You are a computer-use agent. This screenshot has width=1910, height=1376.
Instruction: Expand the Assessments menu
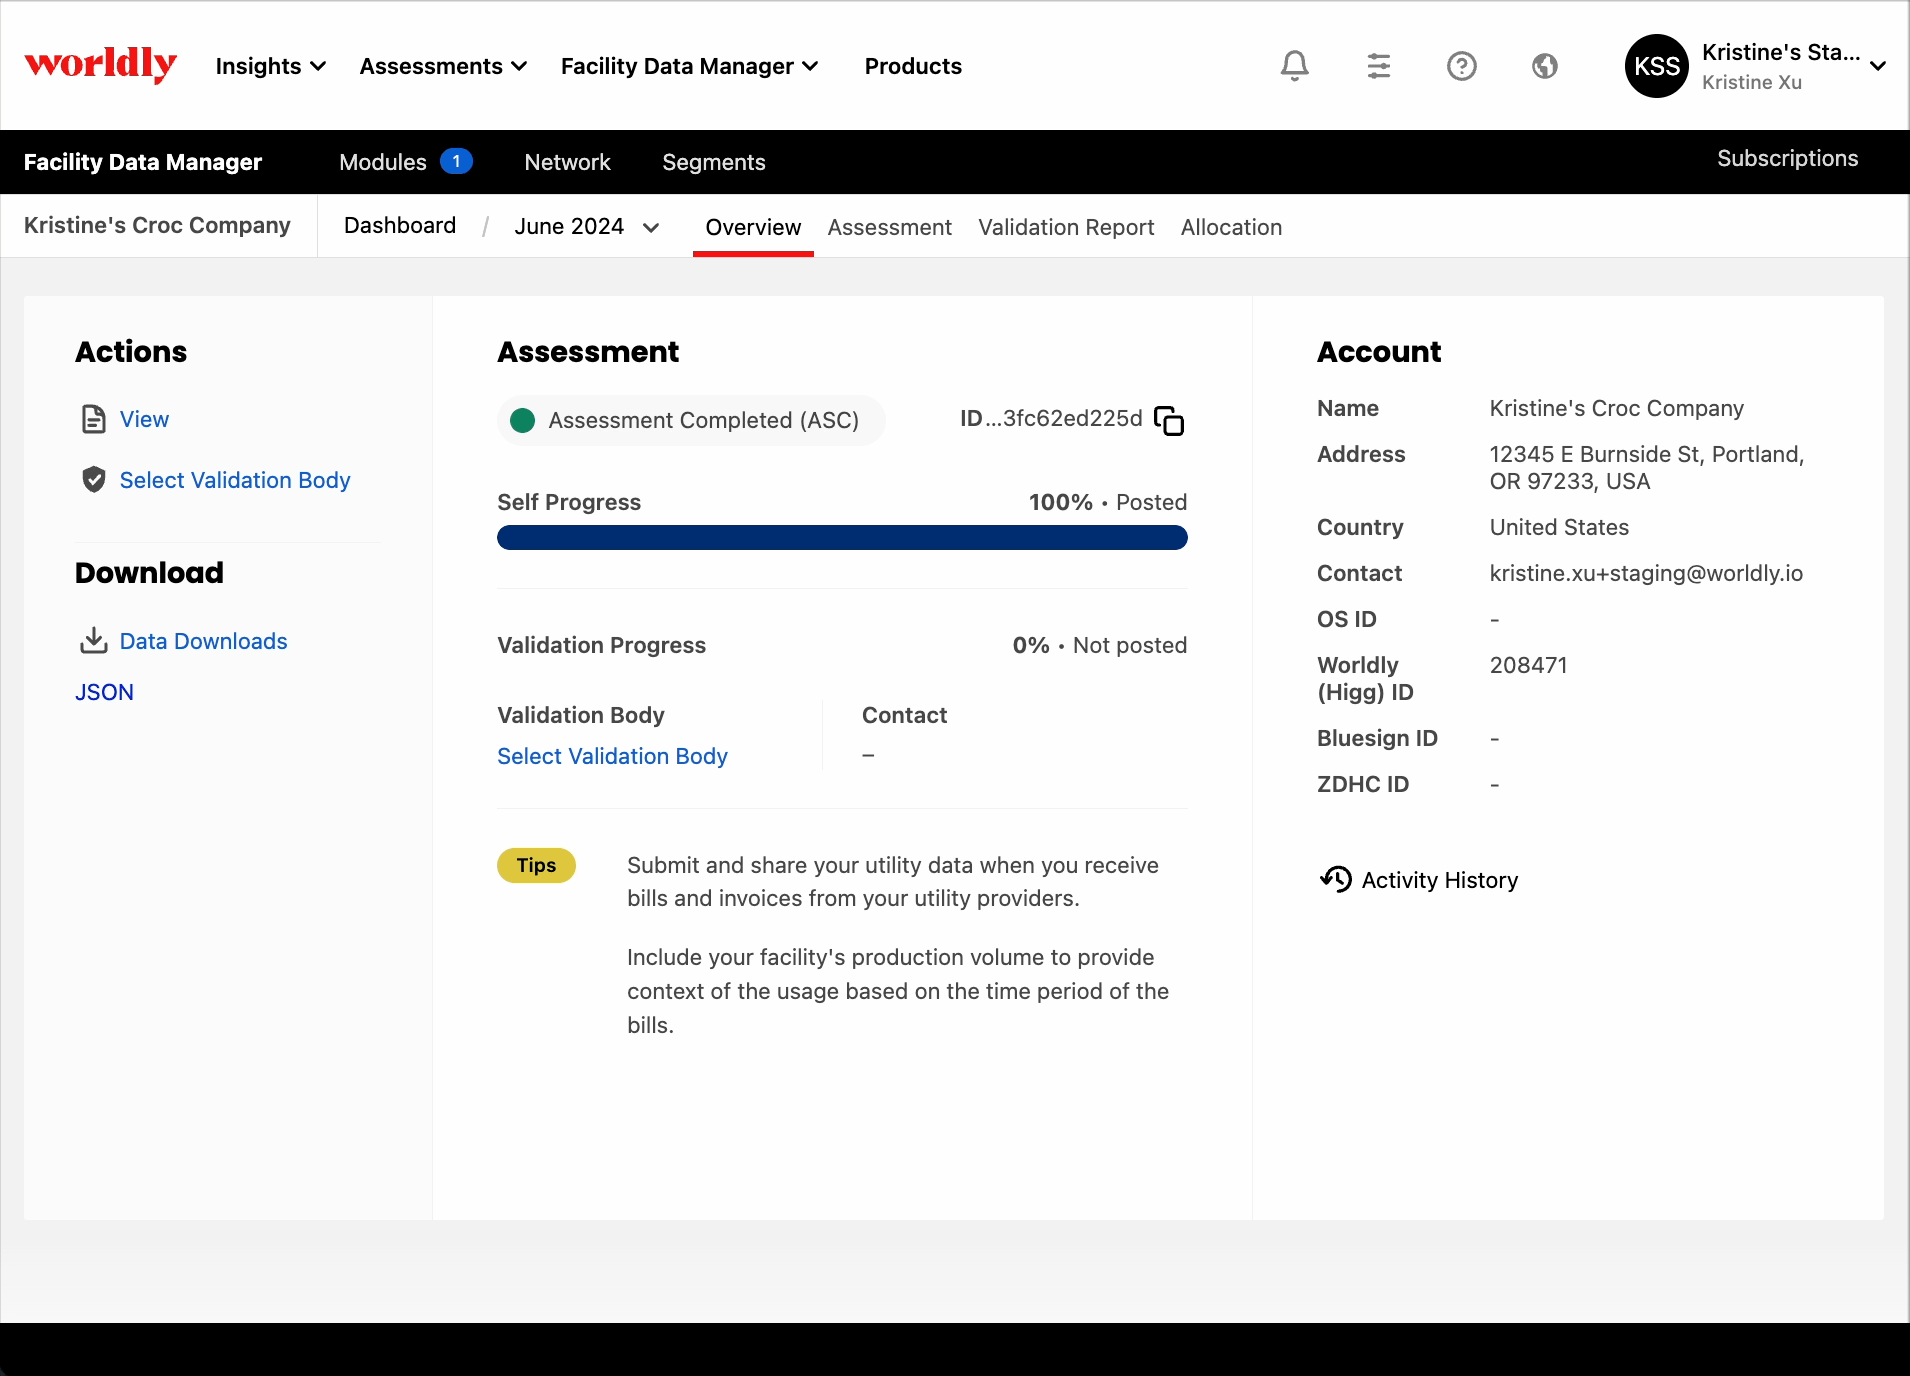point(443,66)
